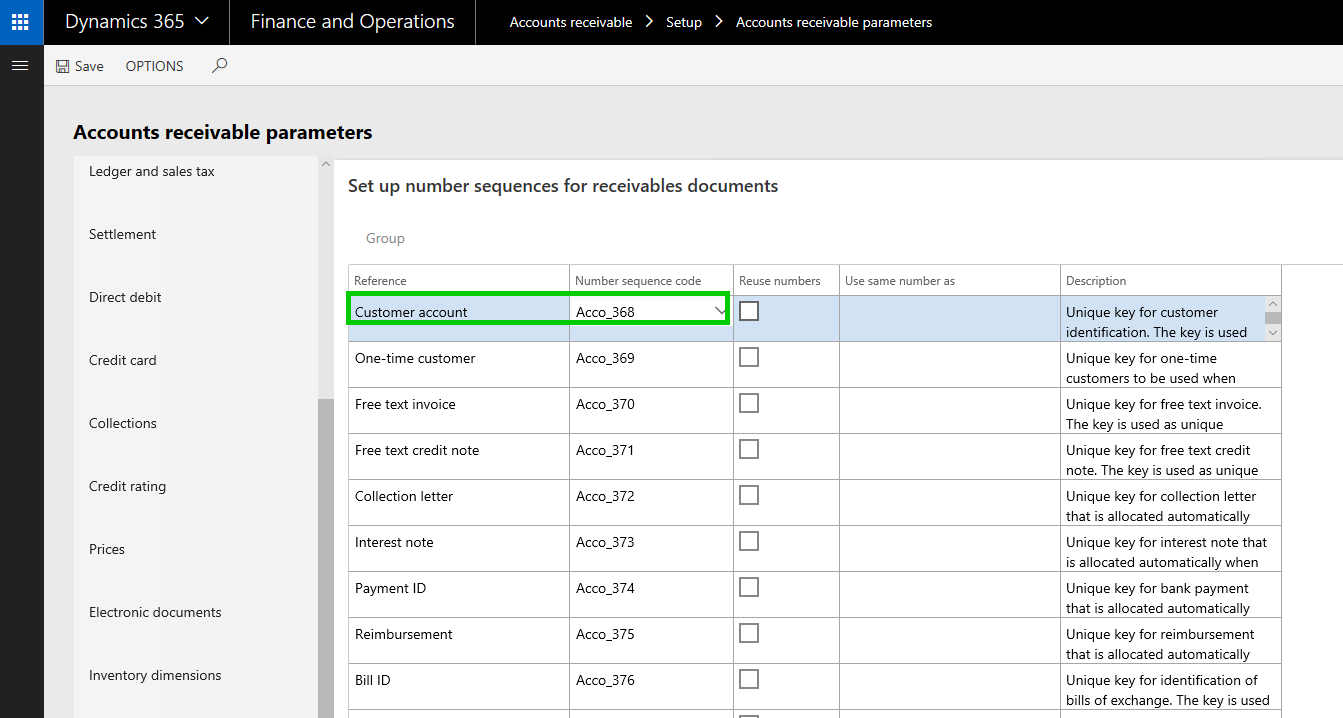Select the Credit card tab
Viewport: 1343px width, 718px height.
(x=123, y=360)
